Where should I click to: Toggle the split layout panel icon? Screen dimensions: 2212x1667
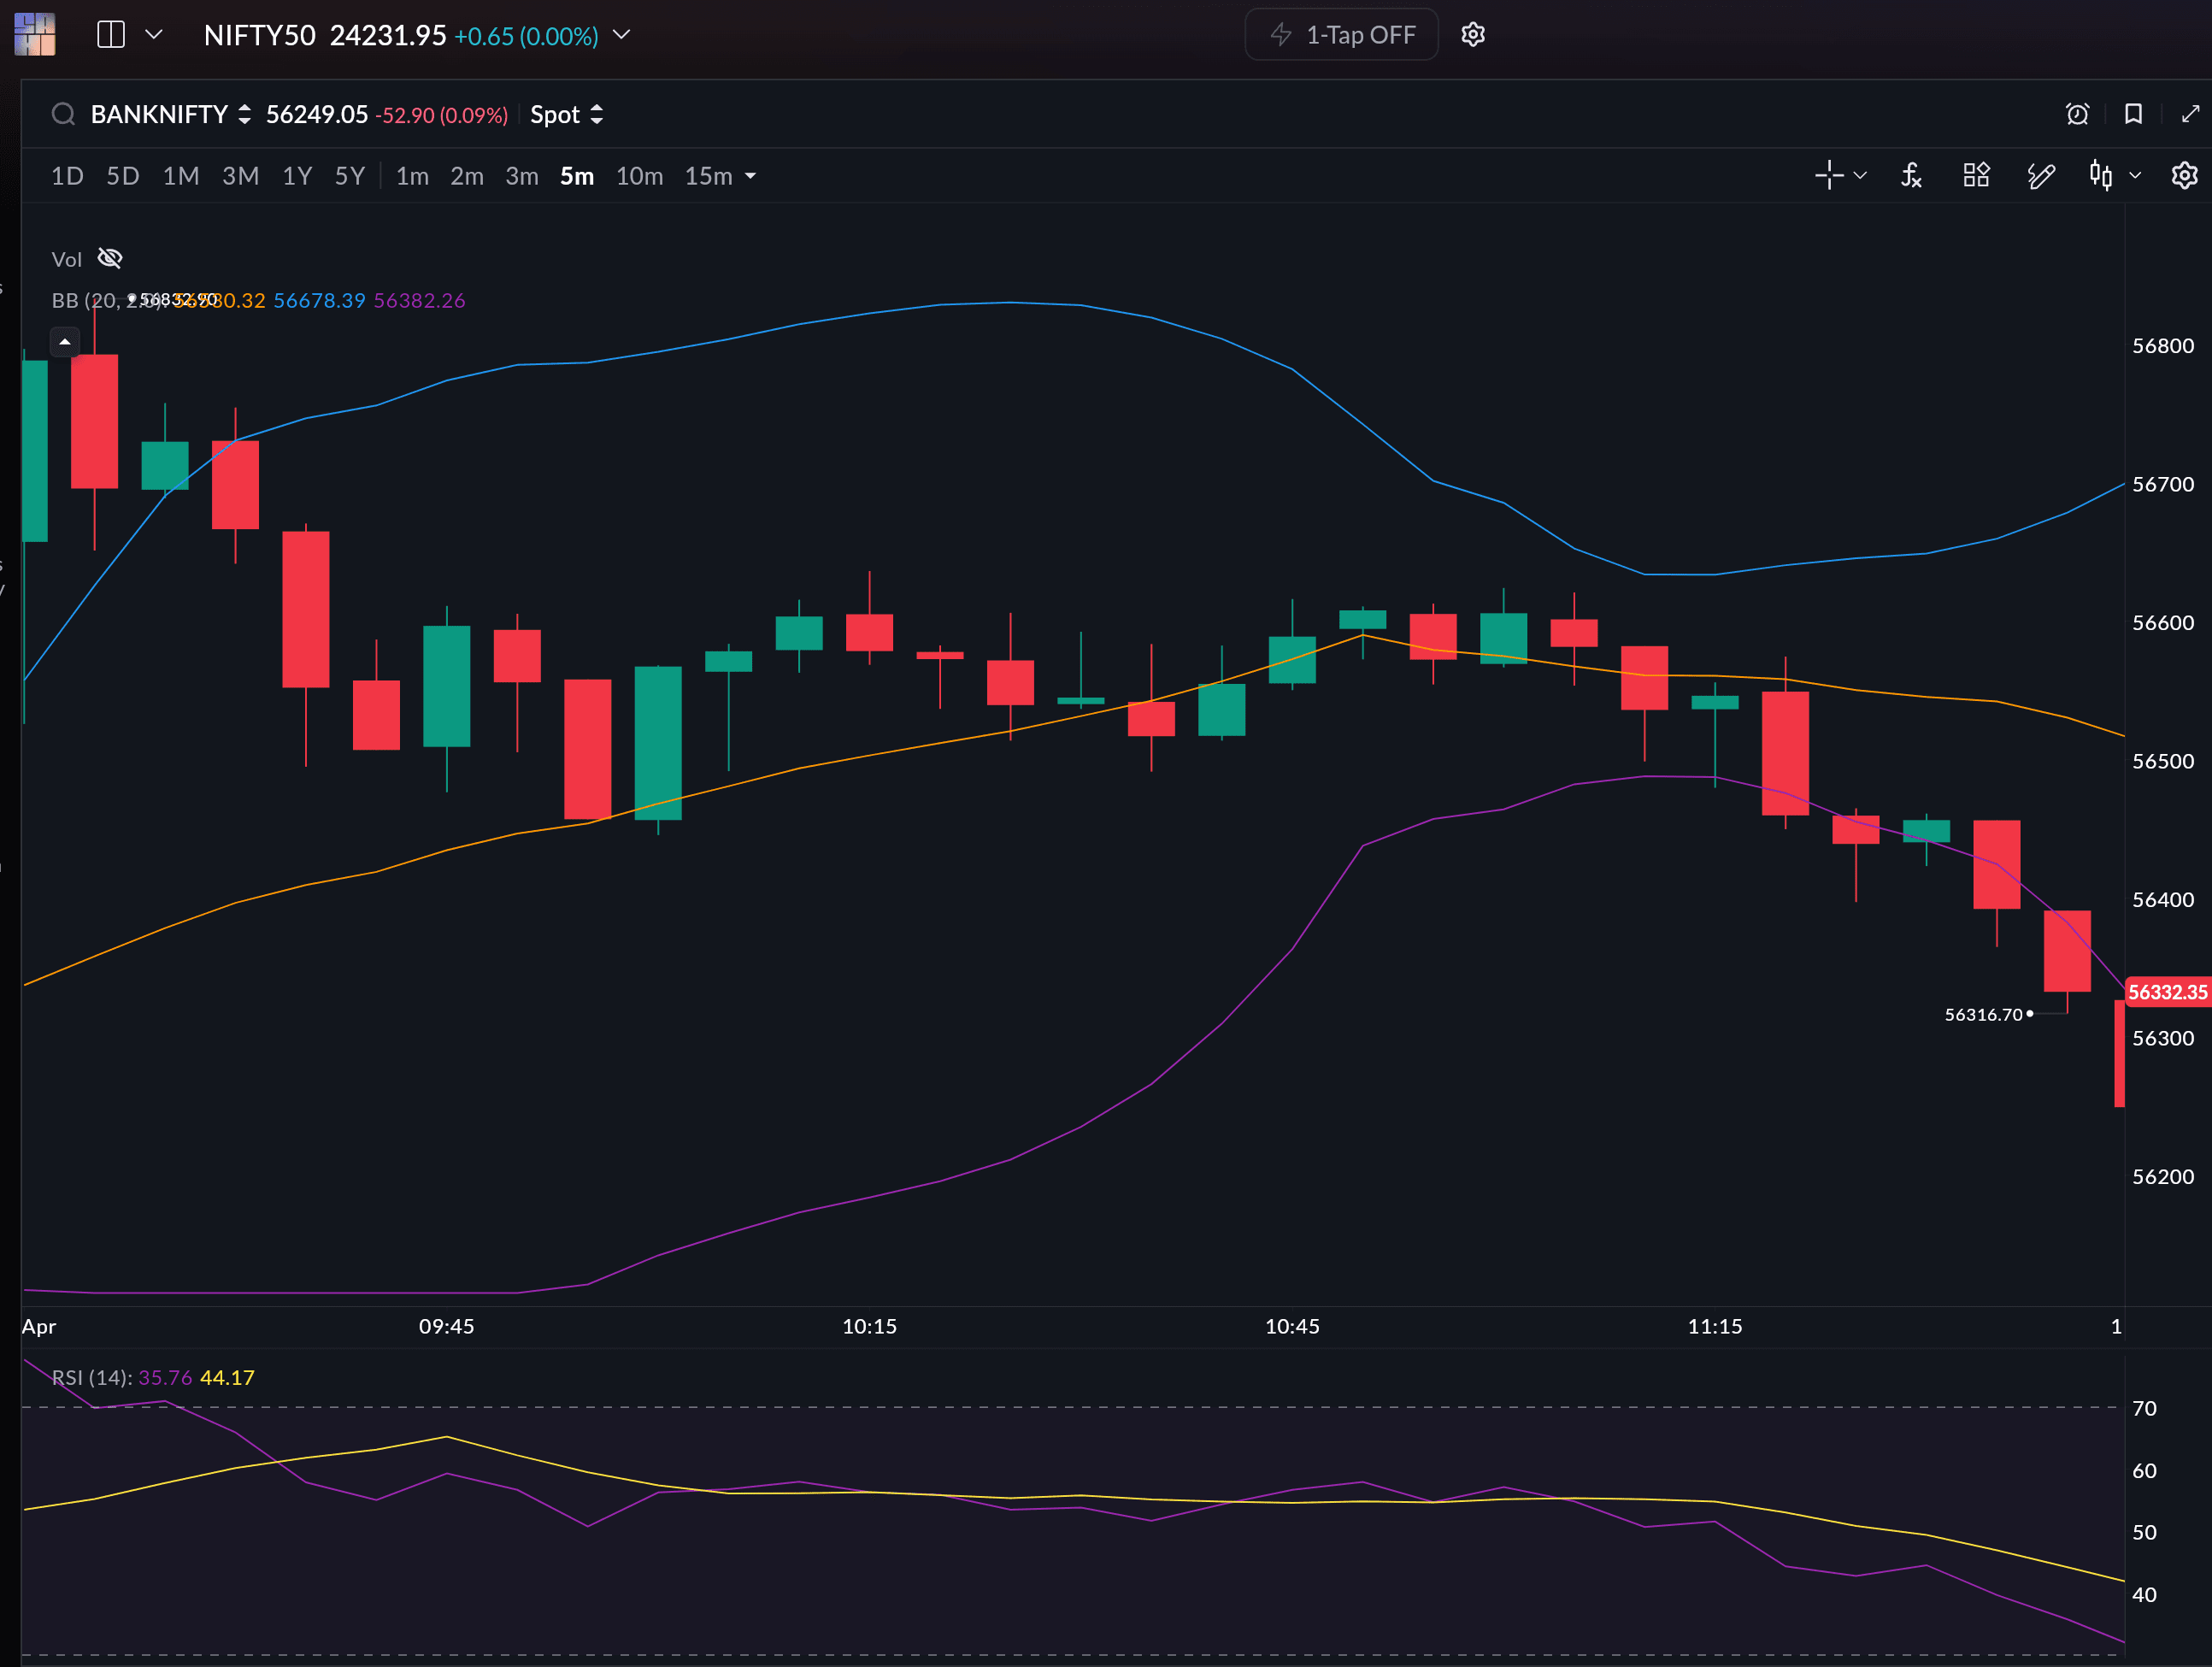pyautogui.click(x=111, y=35)
